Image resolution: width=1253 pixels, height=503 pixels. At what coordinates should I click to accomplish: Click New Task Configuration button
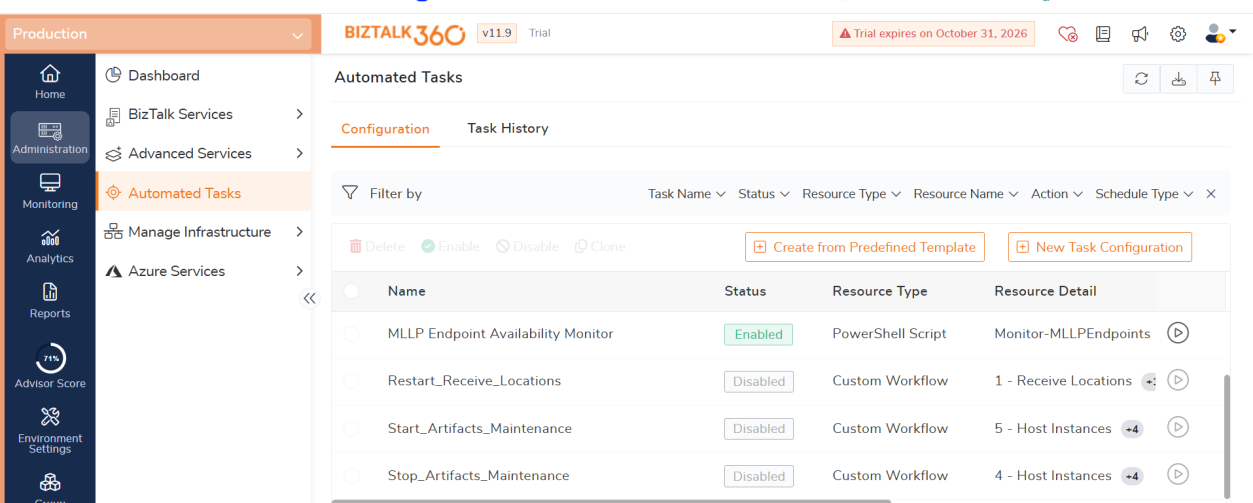coord(1100,247)
